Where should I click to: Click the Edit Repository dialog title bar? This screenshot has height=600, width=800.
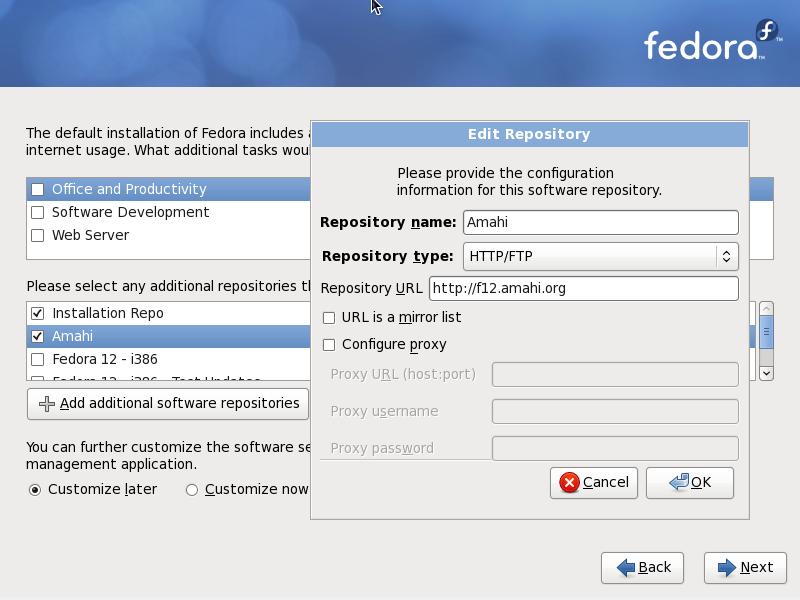tap(530, 134)
